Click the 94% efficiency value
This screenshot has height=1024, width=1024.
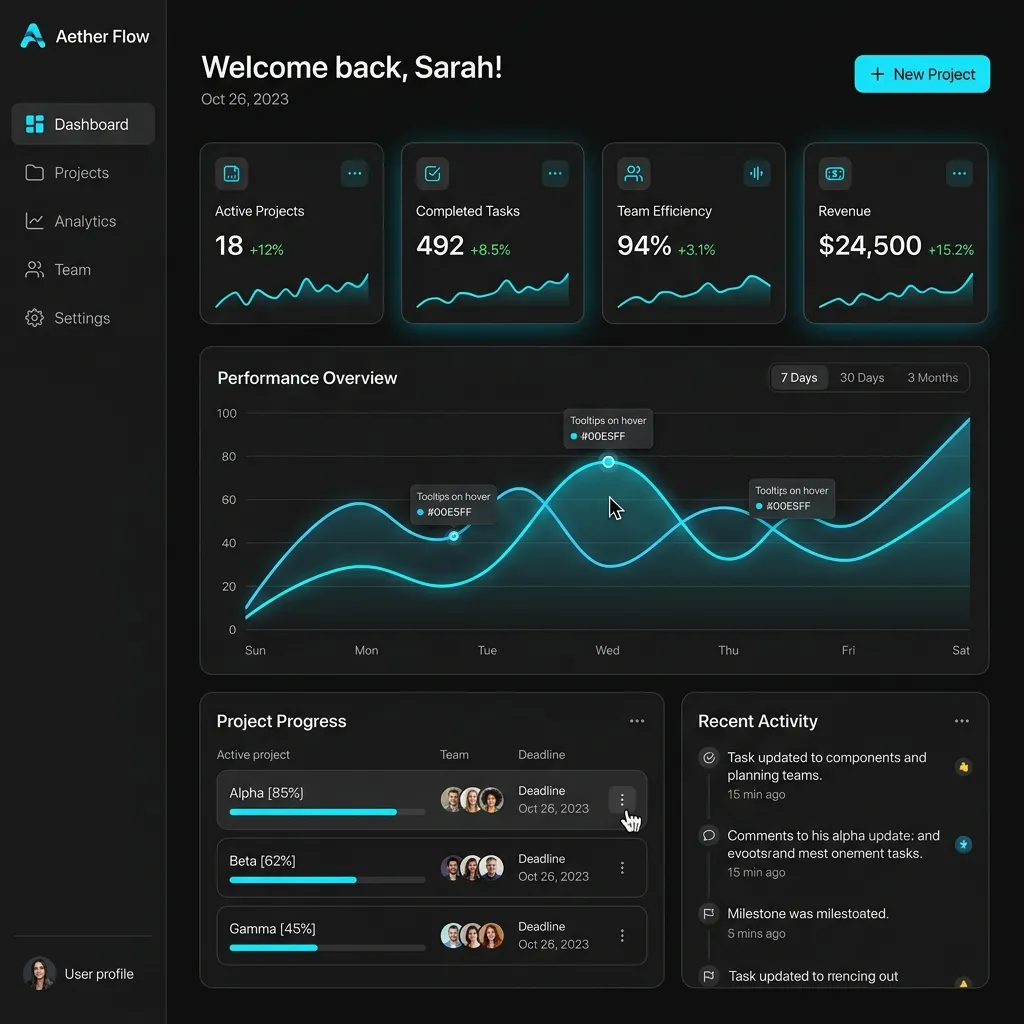(x=644, y=246)
